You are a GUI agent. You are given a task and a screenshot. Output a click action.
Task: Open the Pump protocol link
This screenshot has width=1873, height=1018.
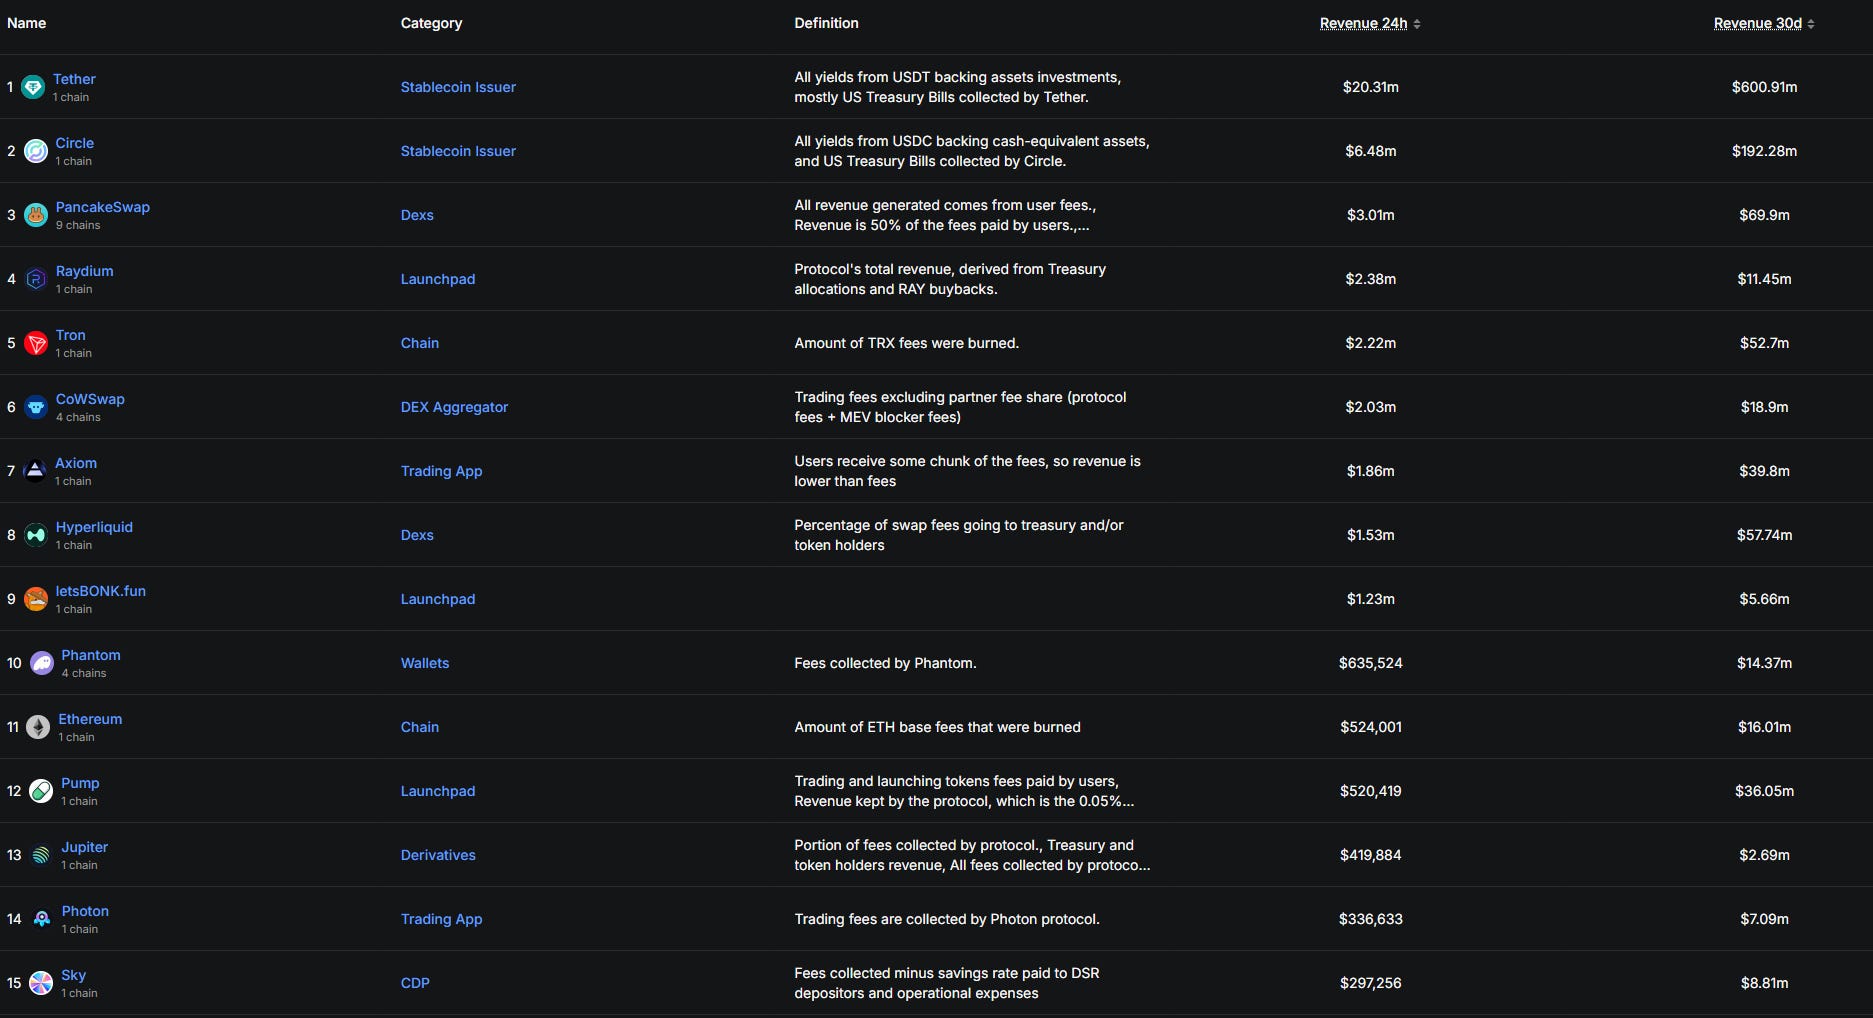pos(80,783)
